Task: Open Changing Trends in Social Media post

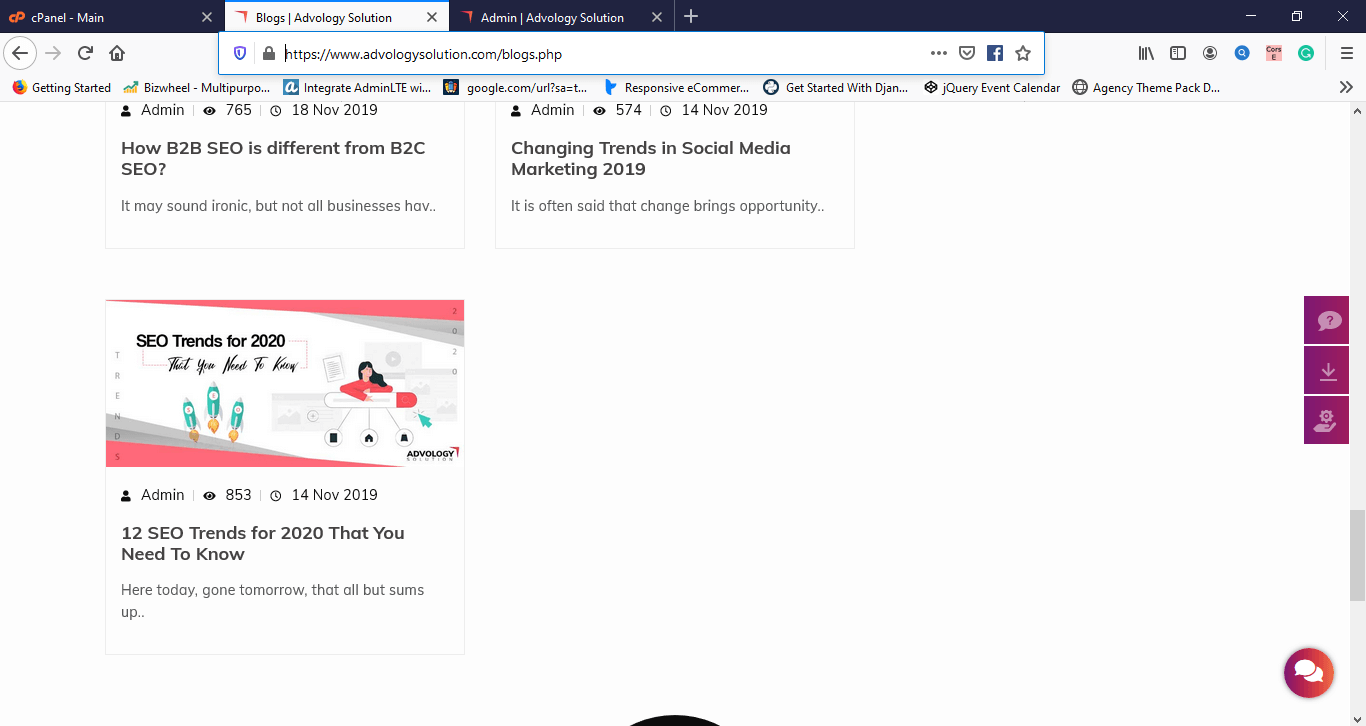Action: [x=651, y=158]
